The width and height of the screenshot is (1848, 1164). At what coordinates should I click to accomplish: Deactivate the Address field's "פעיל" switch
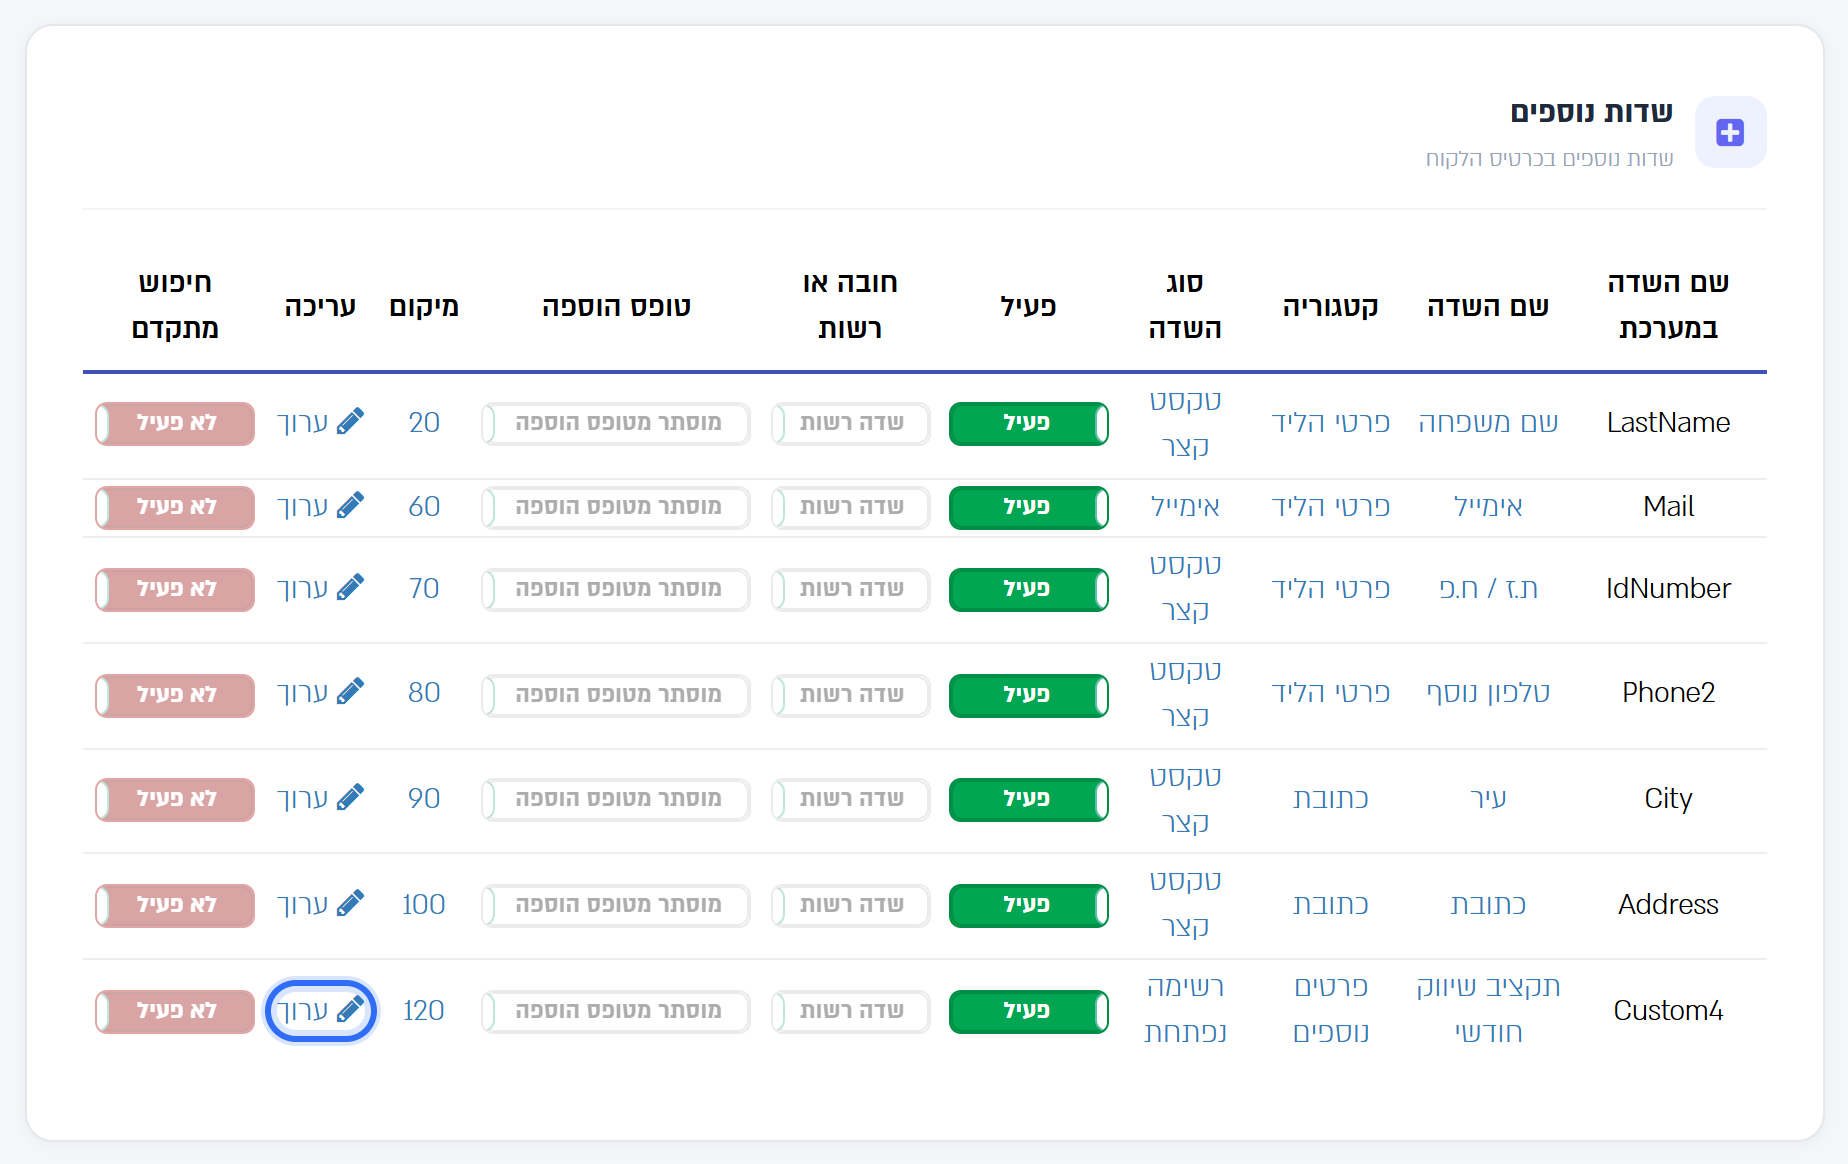coord(1028,906)
